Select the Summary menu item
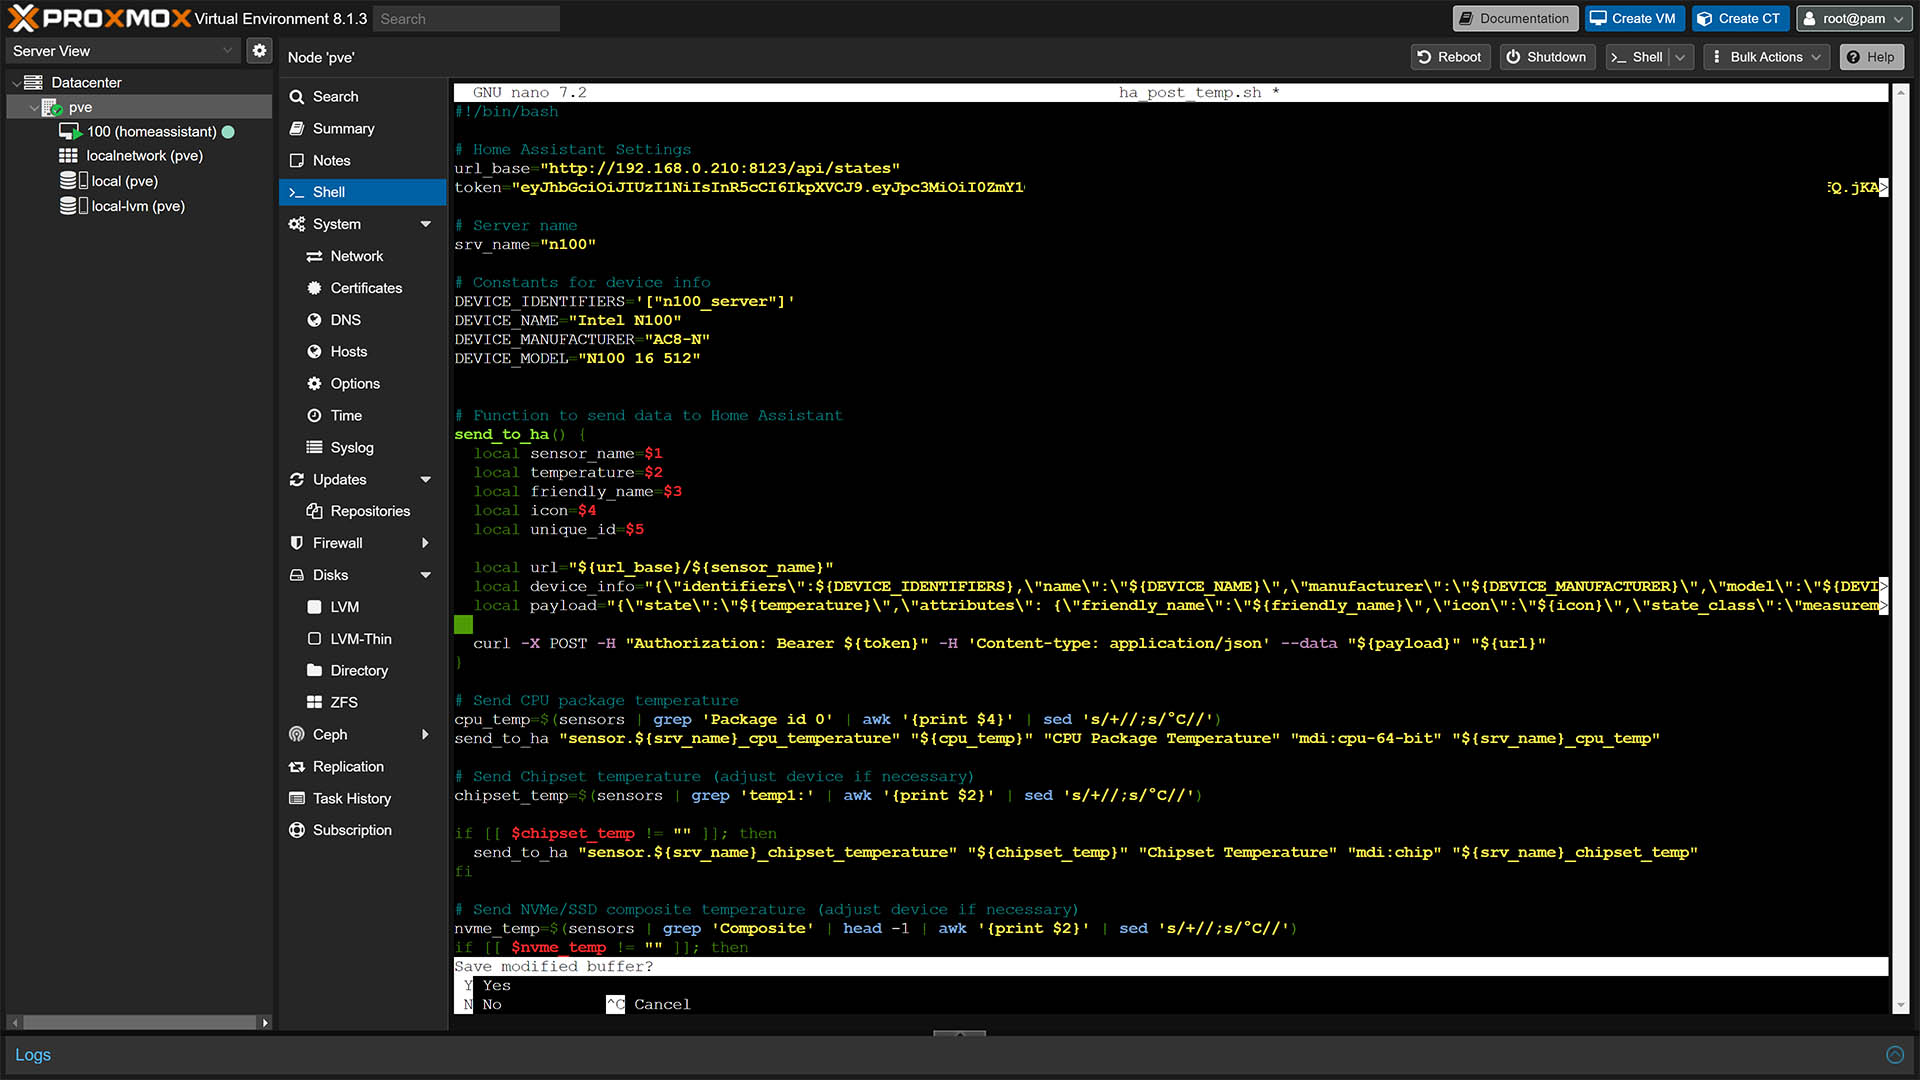 (343, 128)
